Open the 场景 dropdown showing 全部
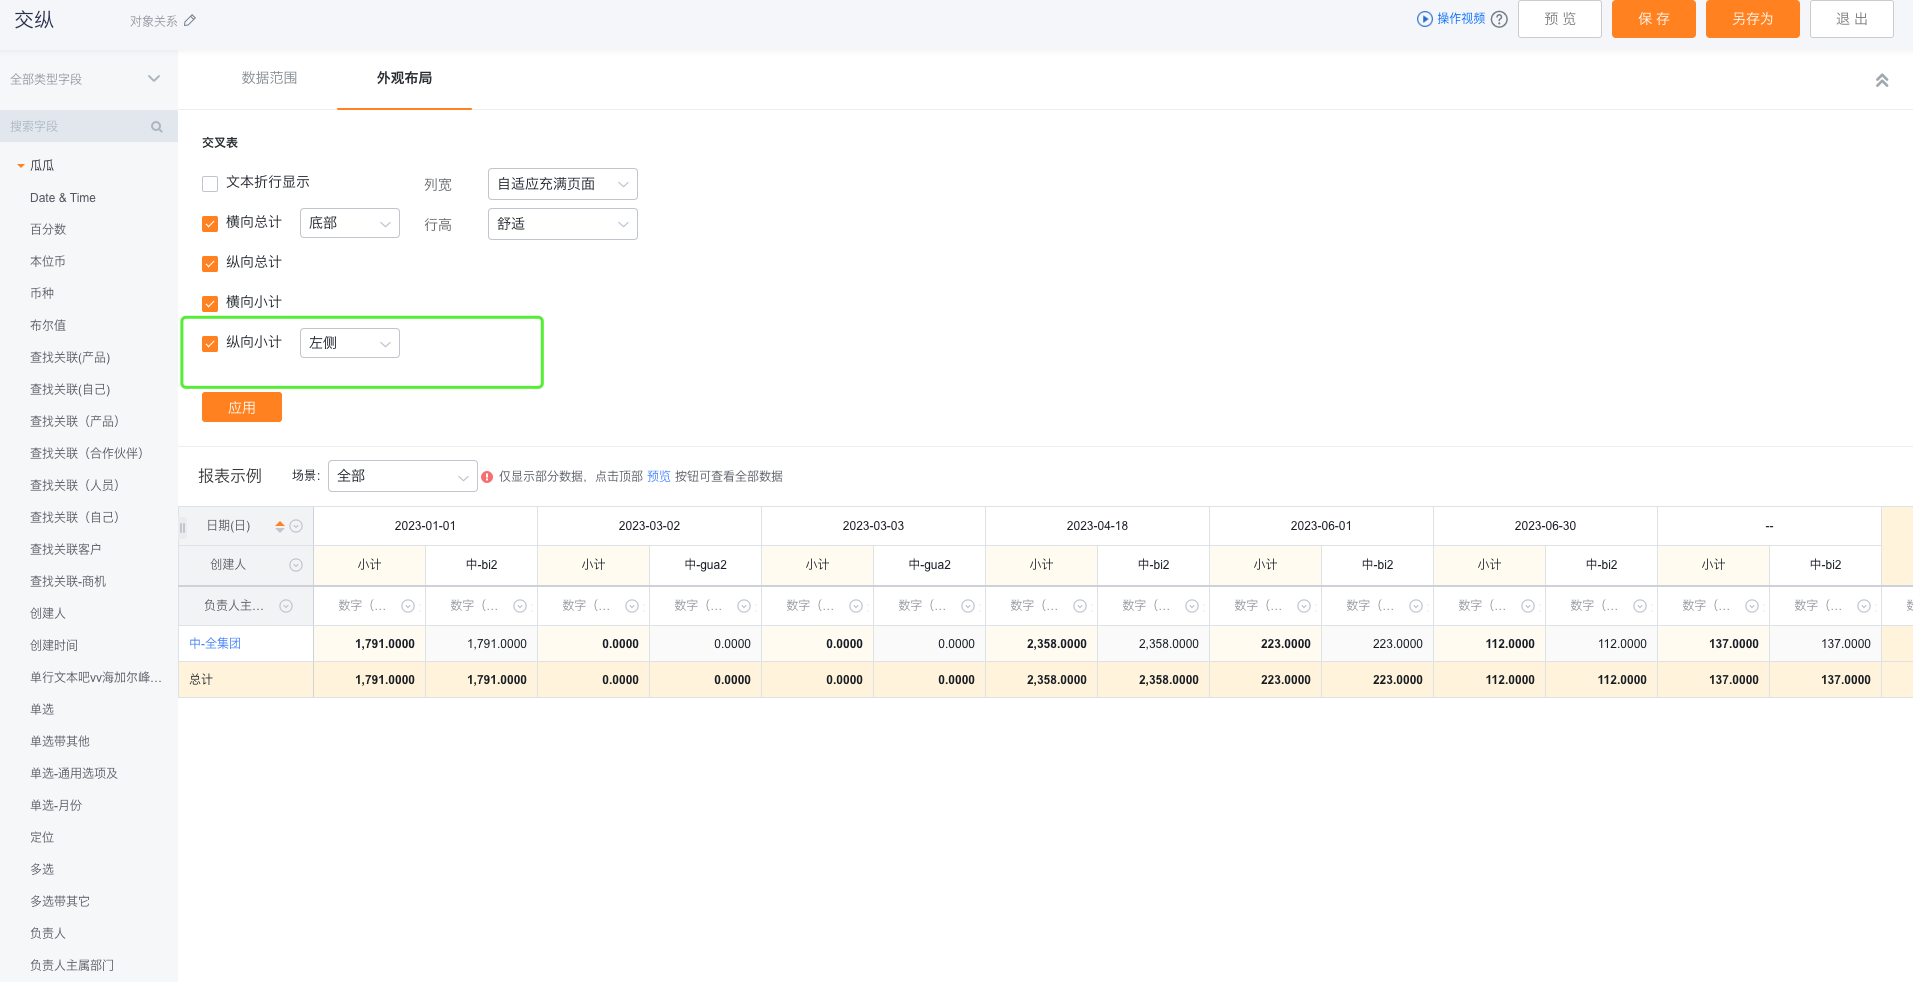The height and width of the screenshot is (982, 1913). click(402, 476)
